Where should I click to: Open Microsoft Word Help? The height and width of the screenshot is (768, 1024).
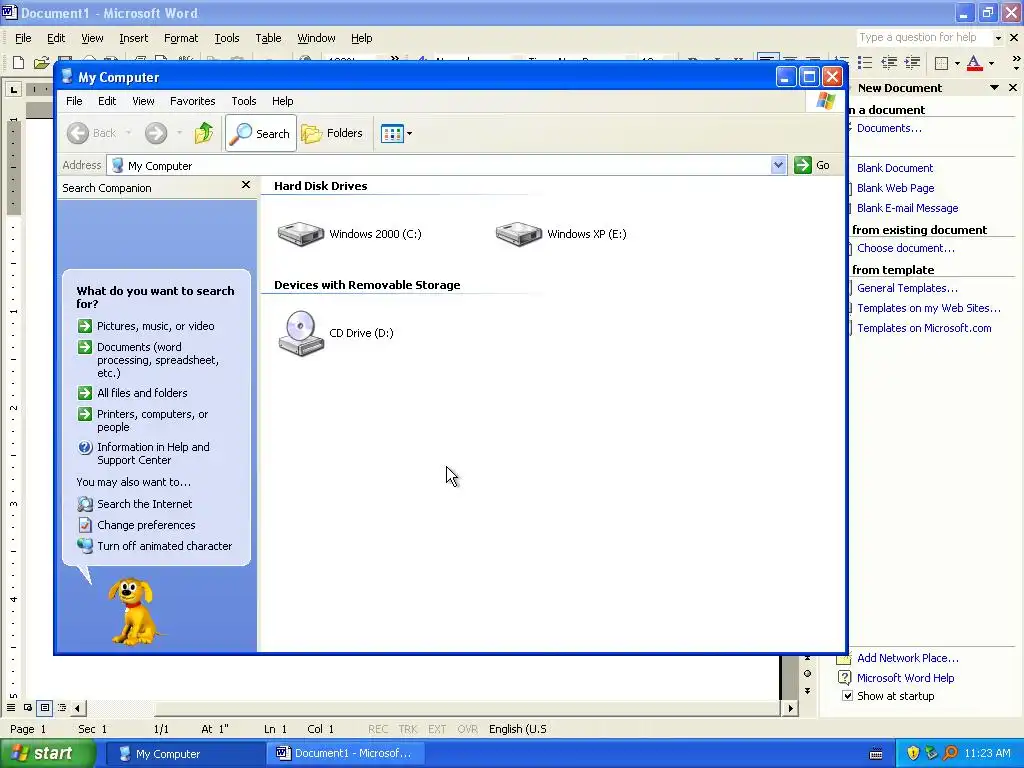[x=905, y=679]
